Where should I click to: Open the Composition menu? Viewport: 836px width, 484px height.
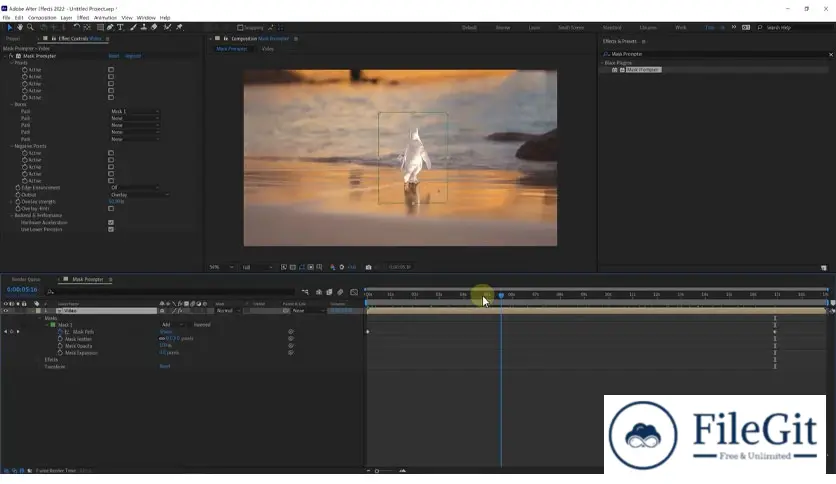click(42, 18)
